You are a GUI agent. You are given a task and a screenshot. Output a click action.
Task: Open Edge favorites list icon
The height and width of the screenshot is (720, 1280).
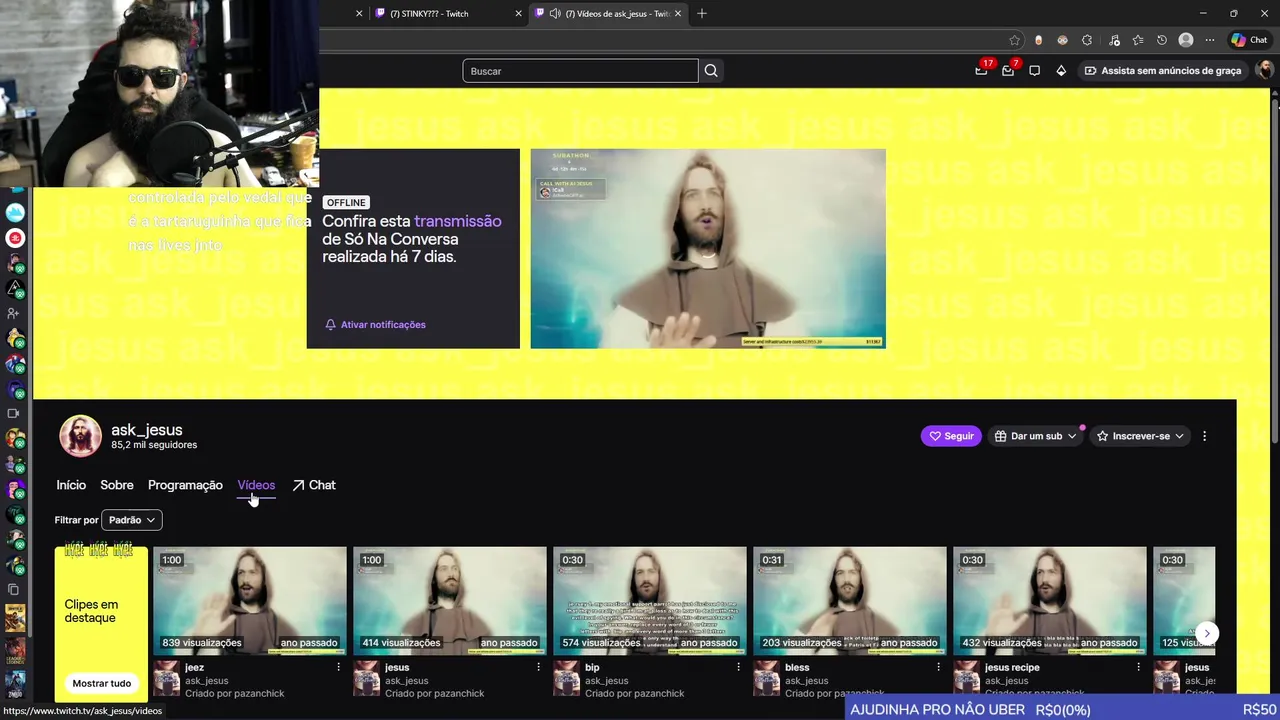(x=1138, y=40)
